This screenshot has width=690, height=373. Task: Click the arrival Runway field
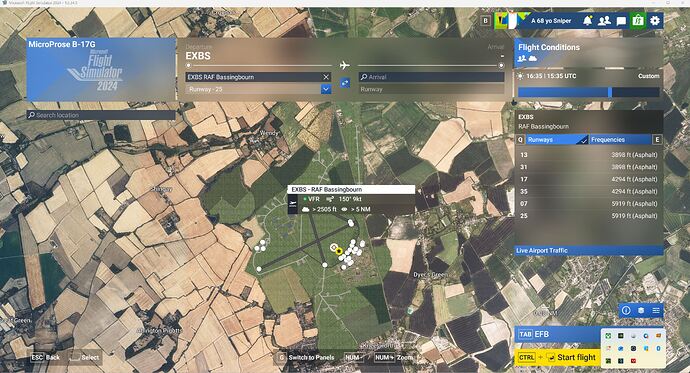[431, 89]
